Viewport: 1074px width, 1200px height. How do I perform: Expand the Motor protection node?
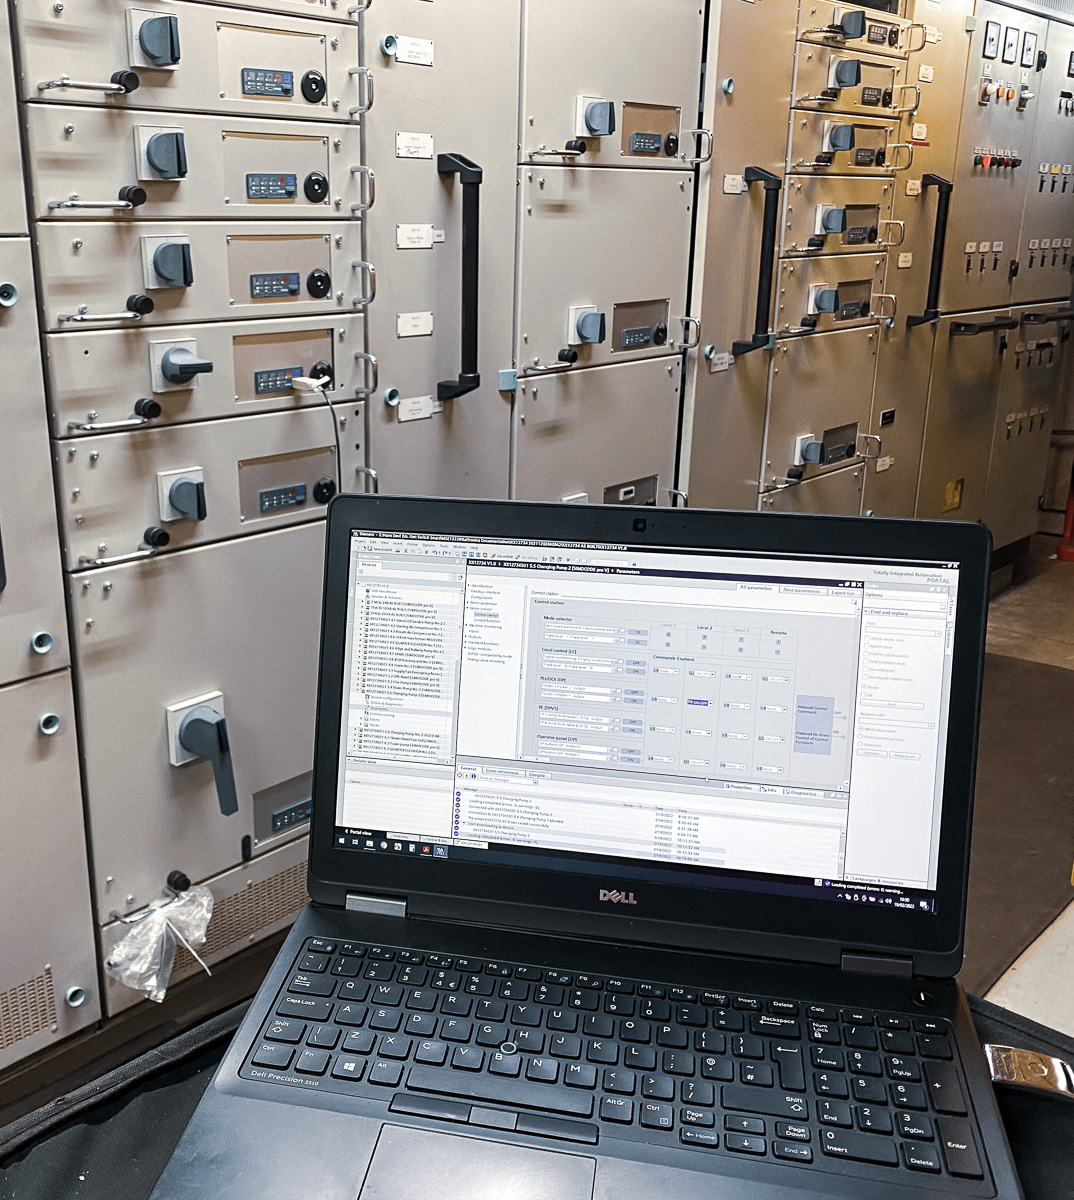coord(468,603)
